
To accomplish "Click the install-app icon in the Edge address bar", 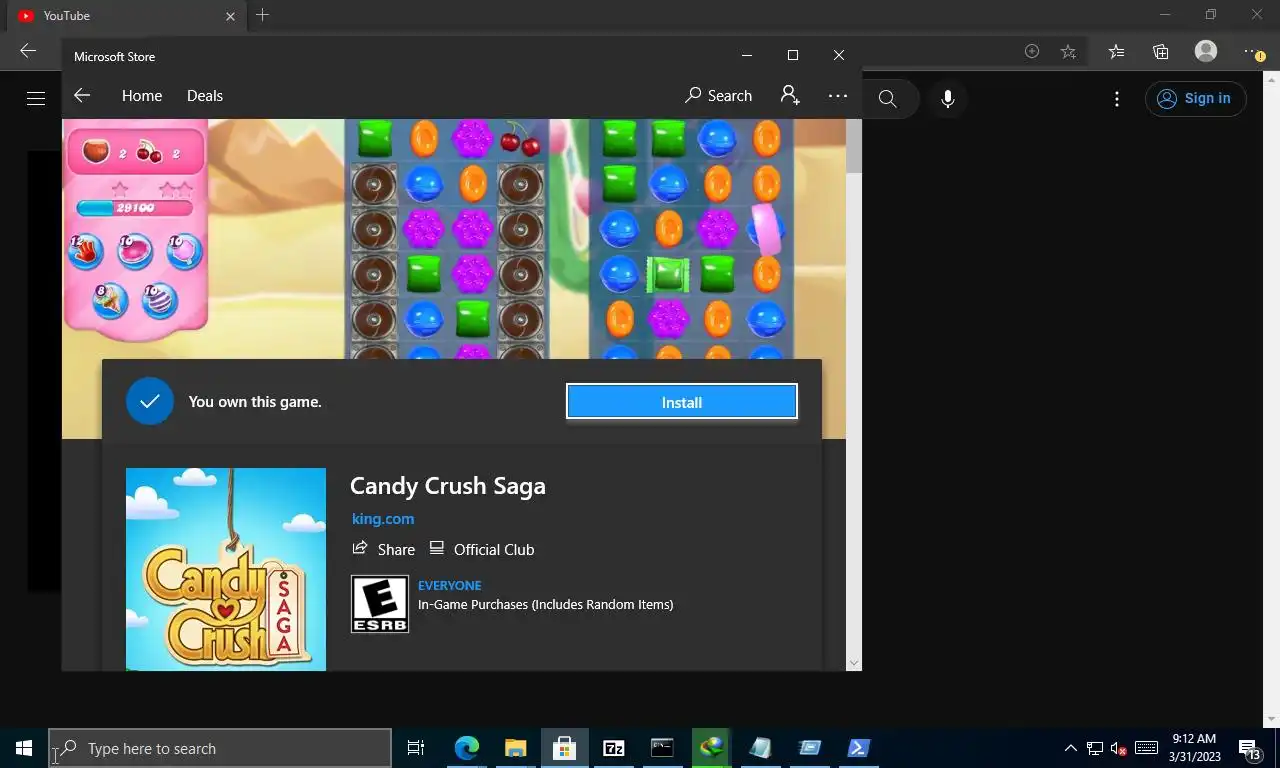I will [1032, 51].
